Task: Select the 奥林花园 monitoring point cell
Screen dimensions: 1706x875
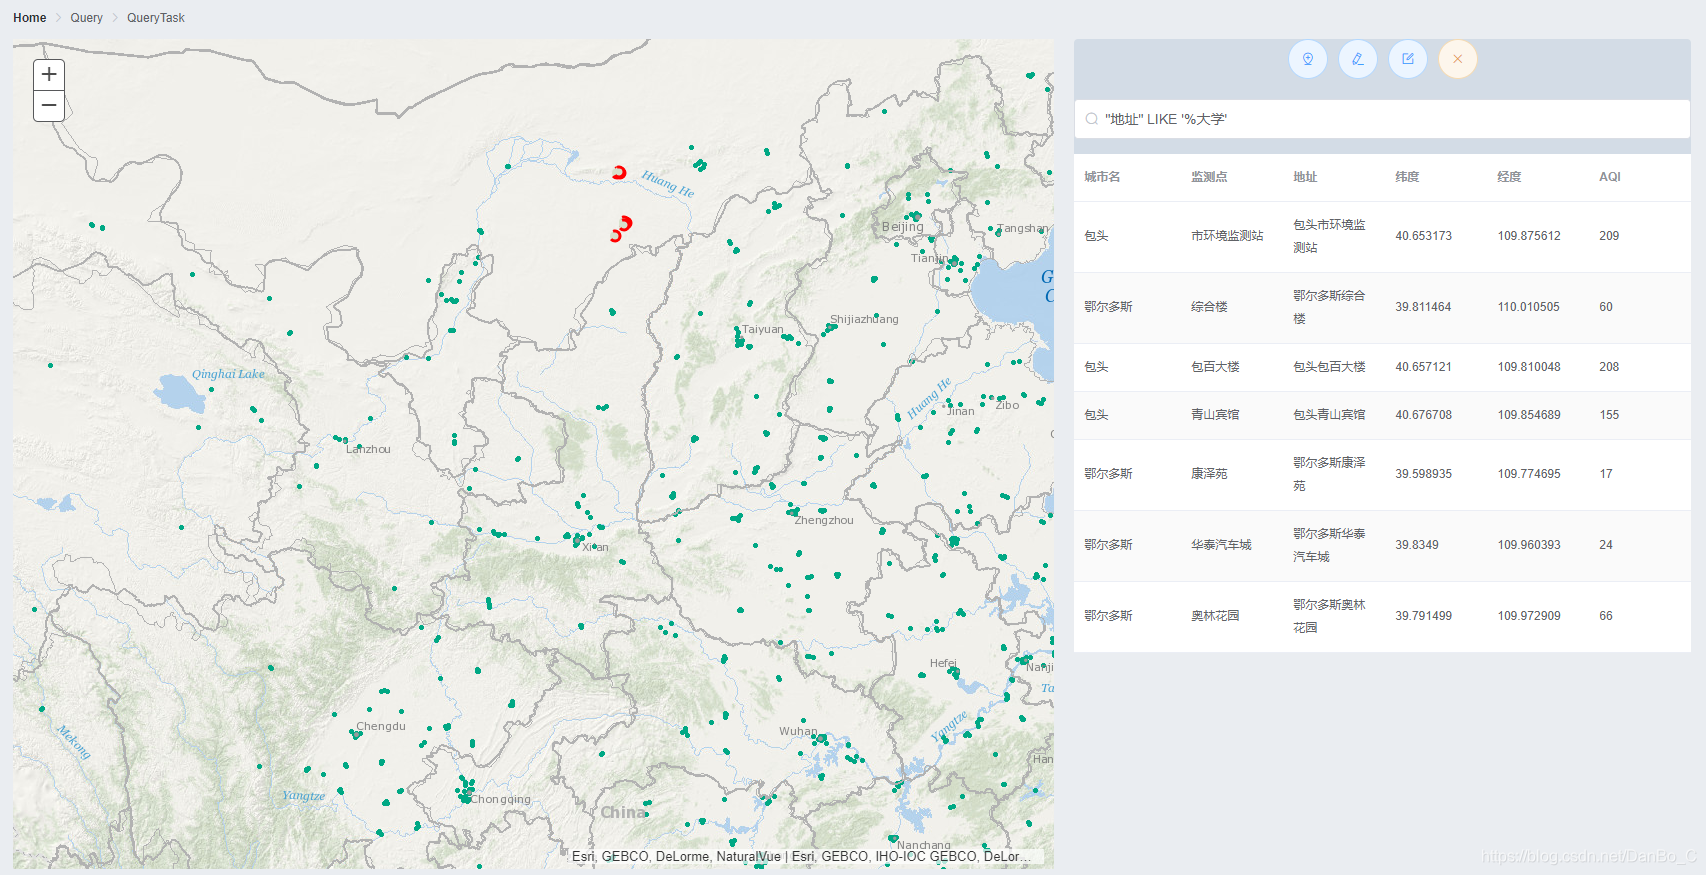Action: [x=1215, y=616]
